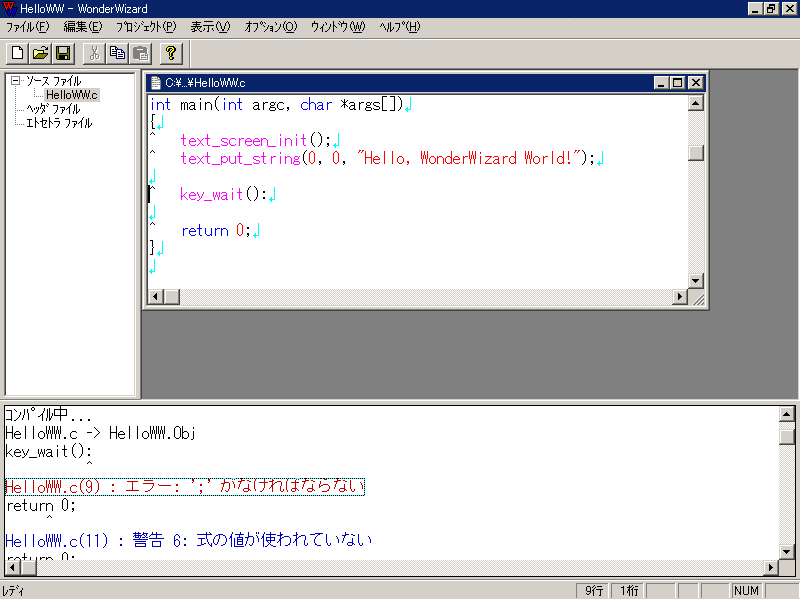Open a file with the folder toolbar icon
Image resolution: width=800 pixels, height=600 pixels.
(40, 53)
